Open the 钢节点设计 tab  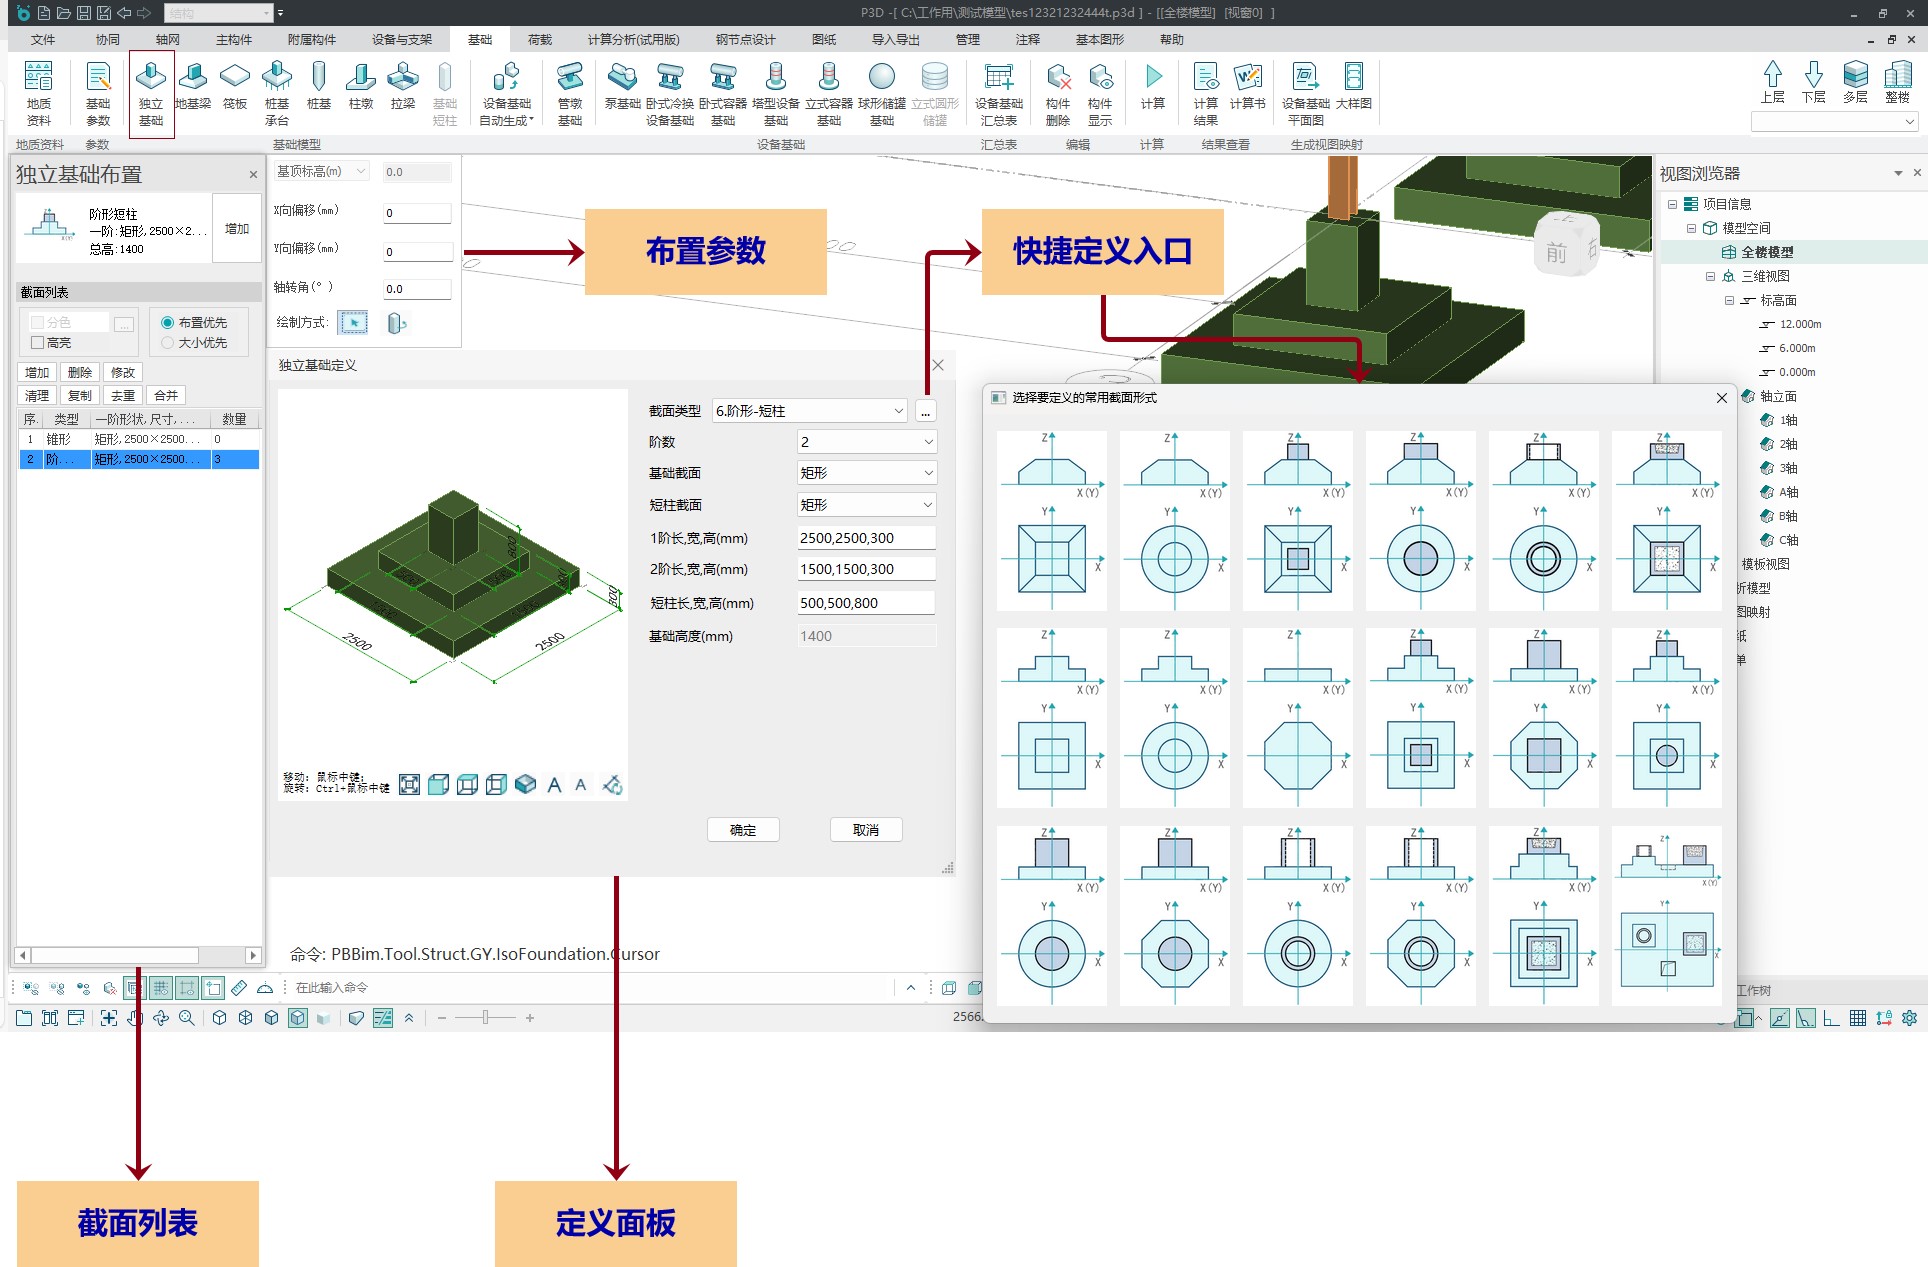coord(745,40)
